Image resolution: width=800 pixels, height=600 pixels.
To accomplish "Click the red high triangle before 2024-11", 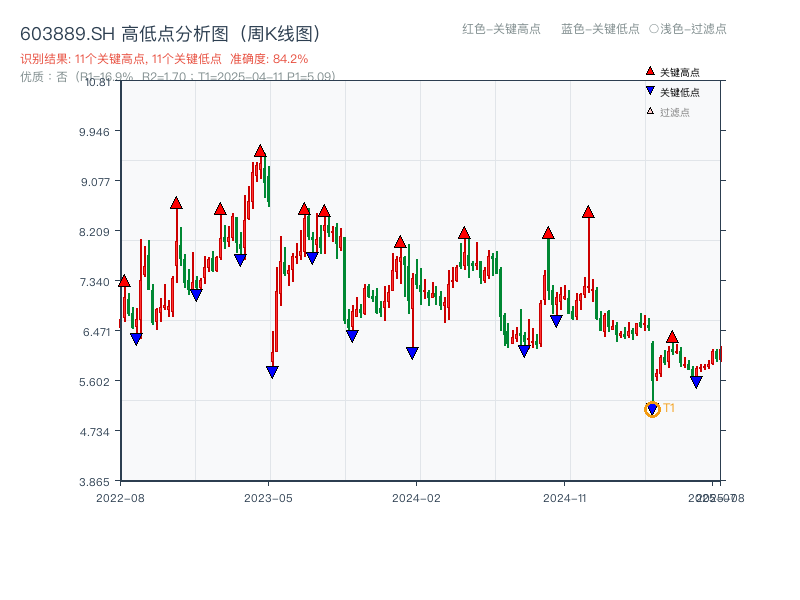I will tap(548, 231).
